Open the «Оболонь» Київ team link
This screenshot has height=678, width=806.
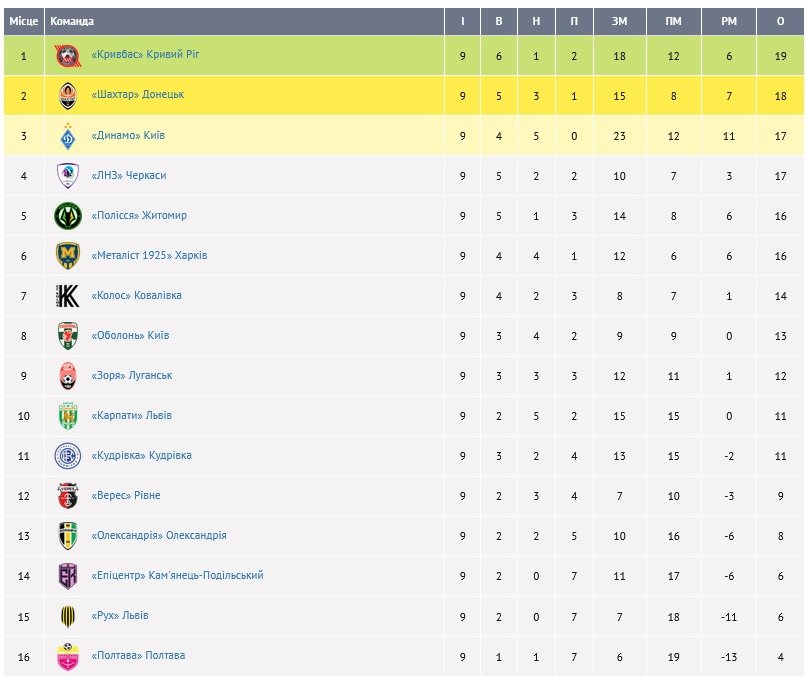(130, 336)
